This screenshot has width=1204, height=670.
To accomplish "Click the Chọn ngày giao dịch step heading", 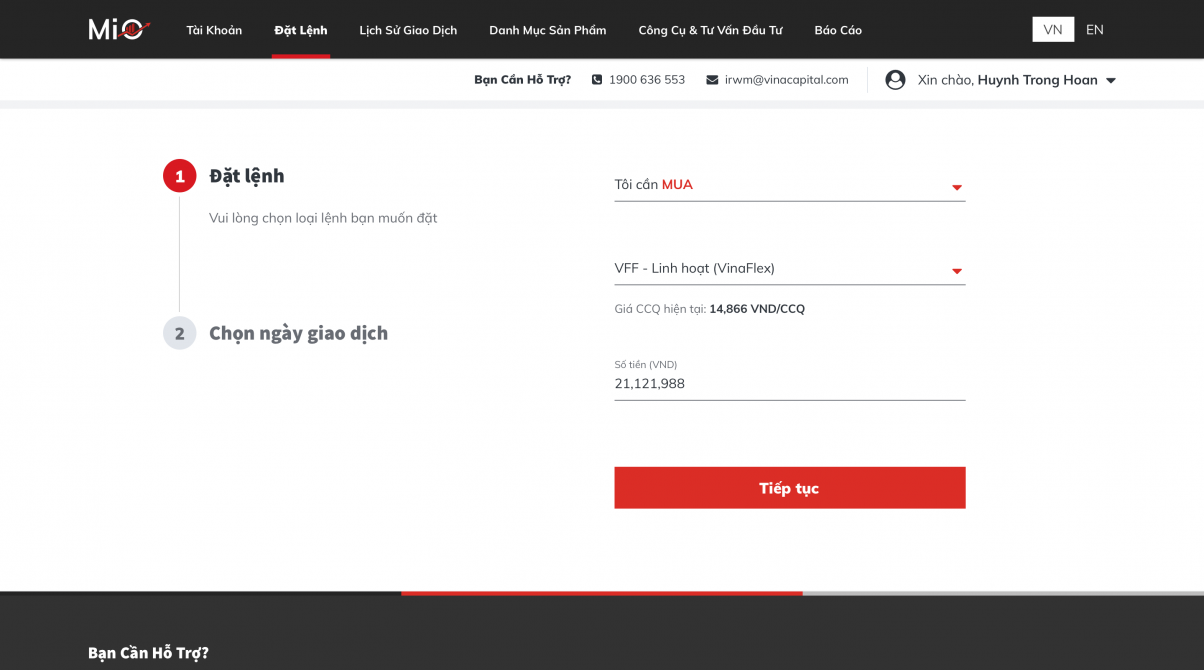I will pyautogui.click(x=298, y=333).
